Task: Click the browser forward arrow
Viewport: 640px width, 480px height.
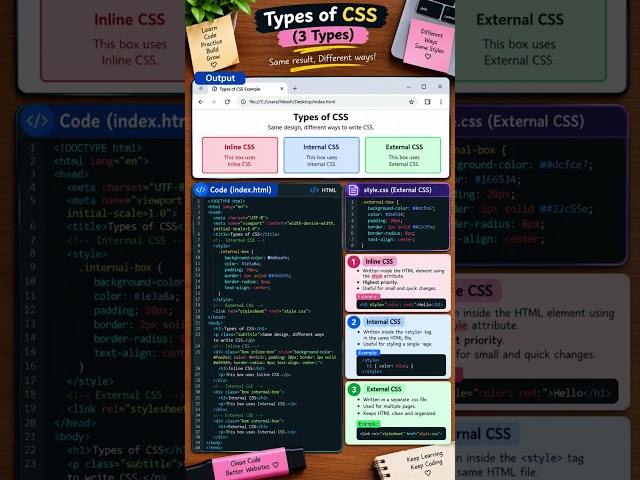Action: point(213,102)
